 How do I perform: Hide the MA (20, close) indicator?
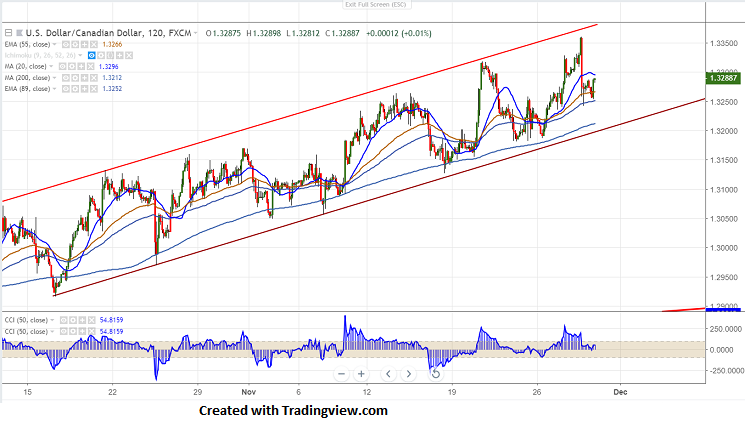tap(63, 67)
